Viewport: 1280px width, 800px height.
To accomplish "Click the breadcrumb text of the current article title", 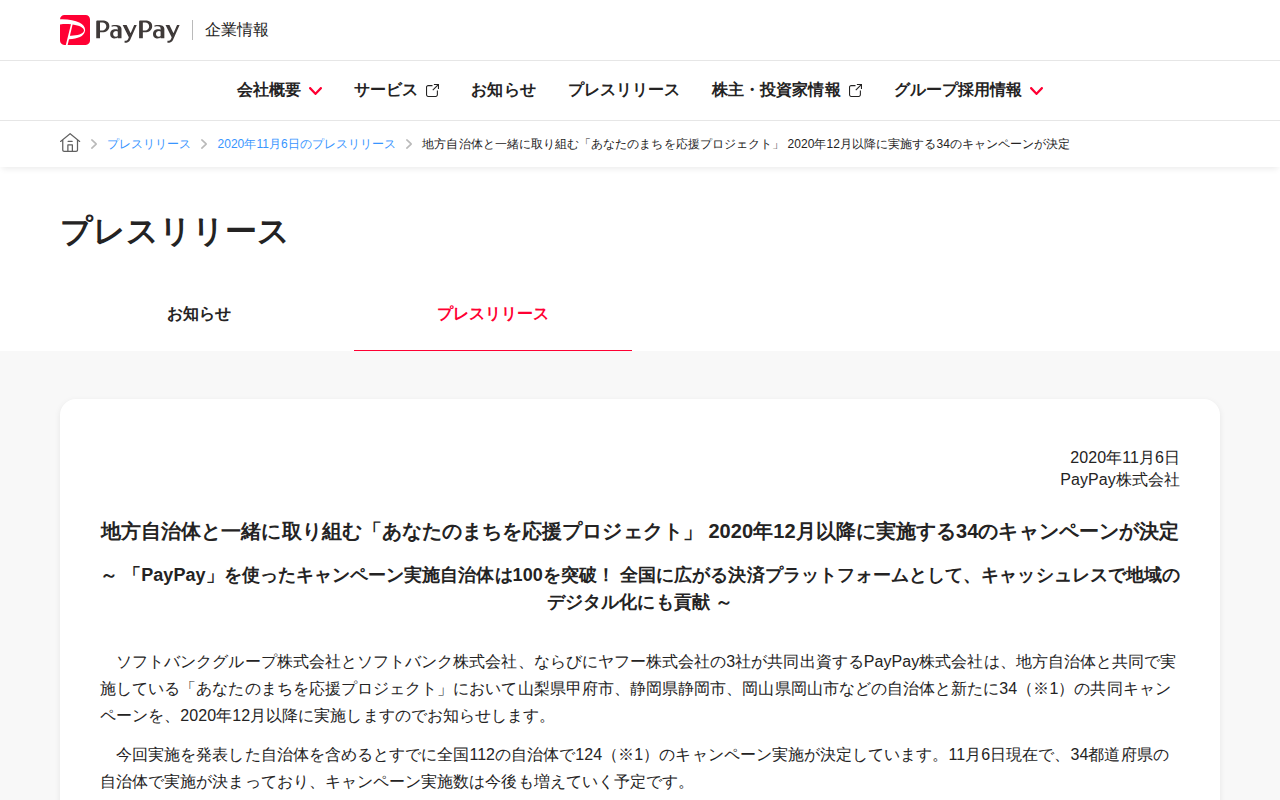I will [746, 144].
